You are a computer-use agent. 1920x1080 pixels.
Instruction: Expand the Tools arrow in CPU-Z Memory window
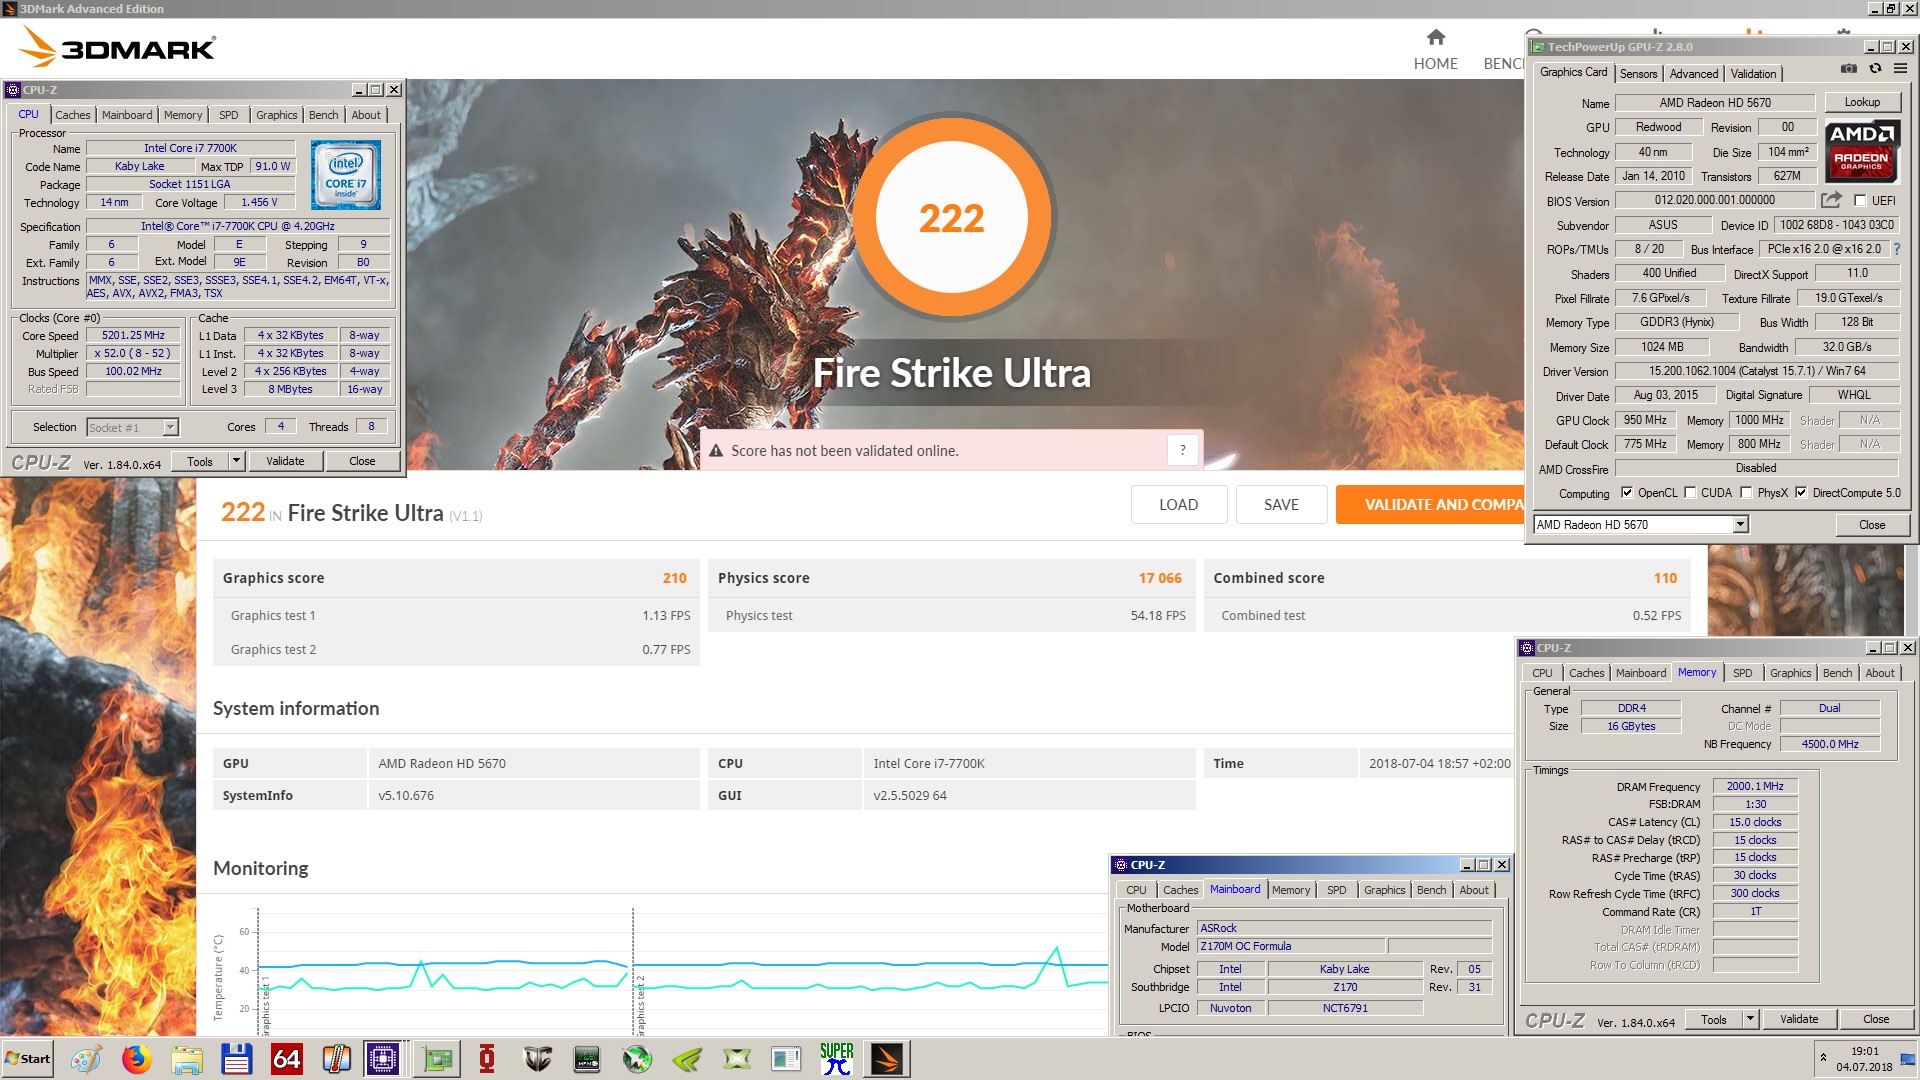(x=1750, y=1019)
